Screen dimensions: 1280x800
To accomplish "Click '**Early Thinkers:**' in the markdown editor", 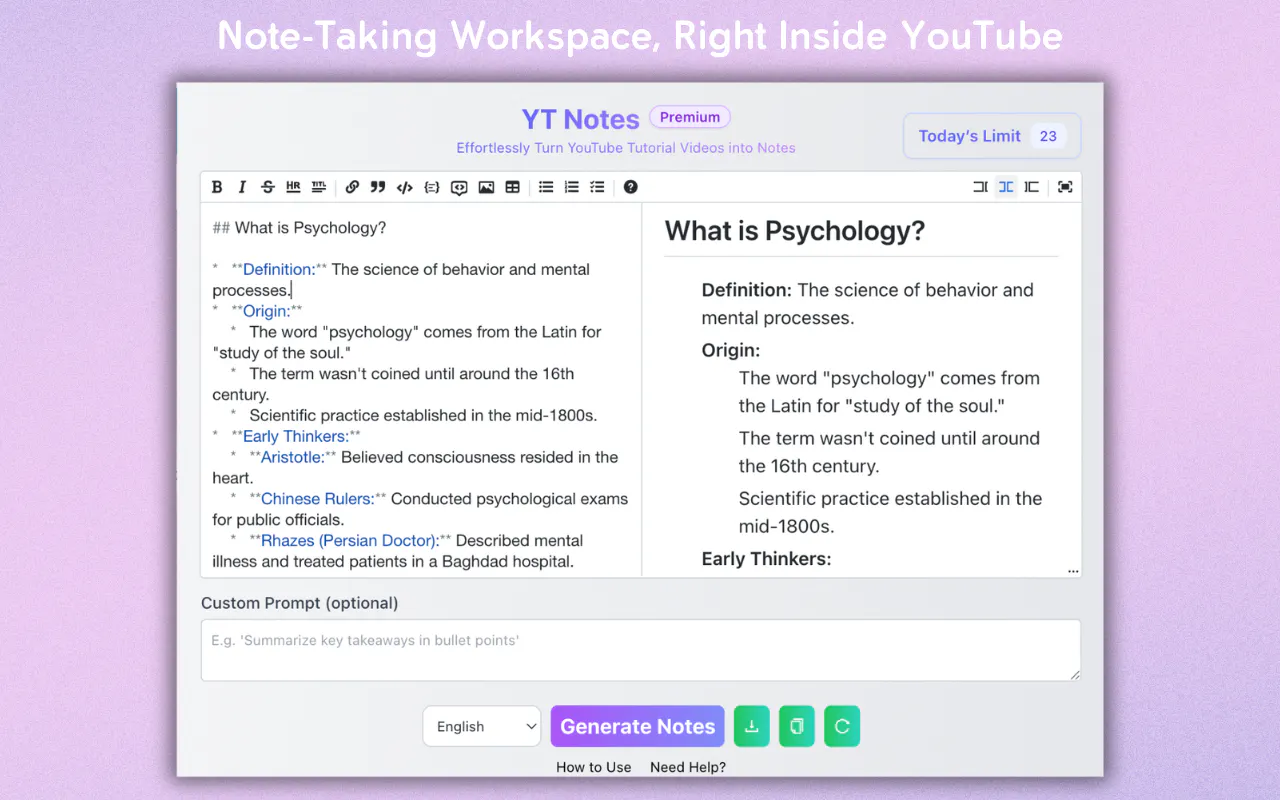I will coord(296,436).
